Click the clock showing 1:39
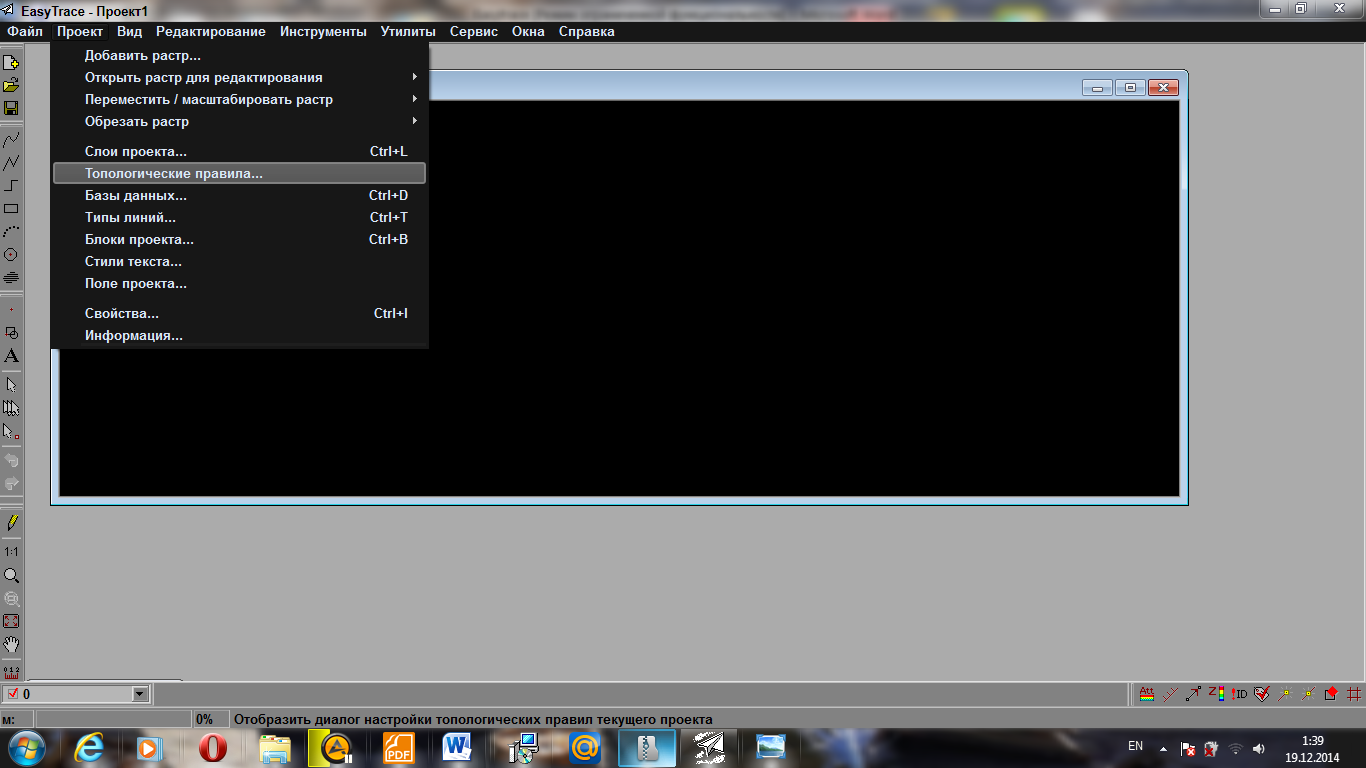1366x768 pixels. (x=1313, y=741)
